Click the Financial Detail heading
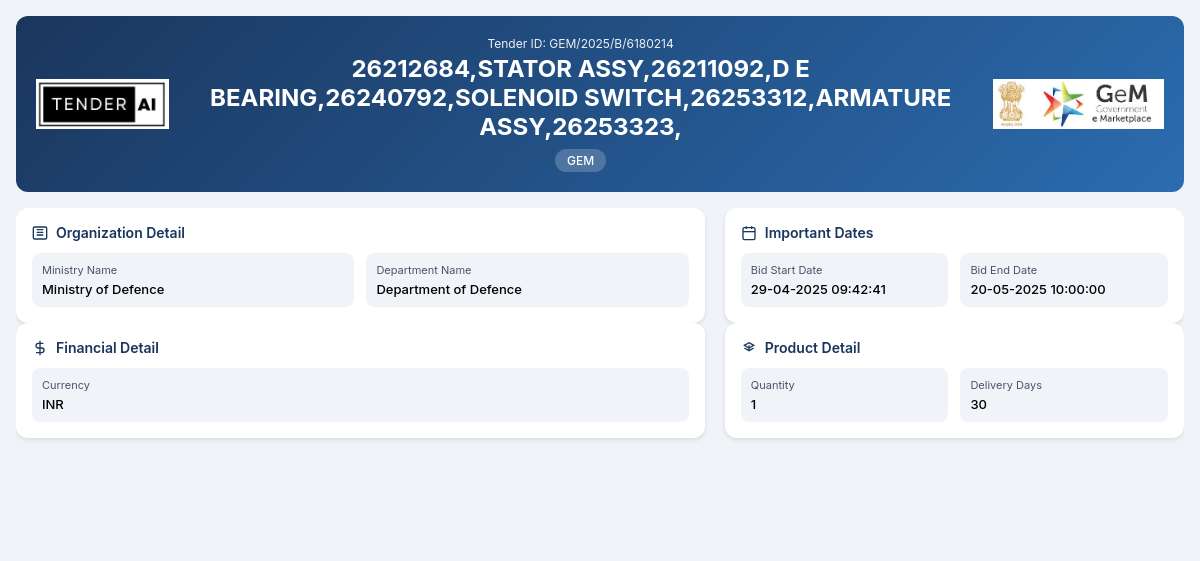 pos(107,348)
